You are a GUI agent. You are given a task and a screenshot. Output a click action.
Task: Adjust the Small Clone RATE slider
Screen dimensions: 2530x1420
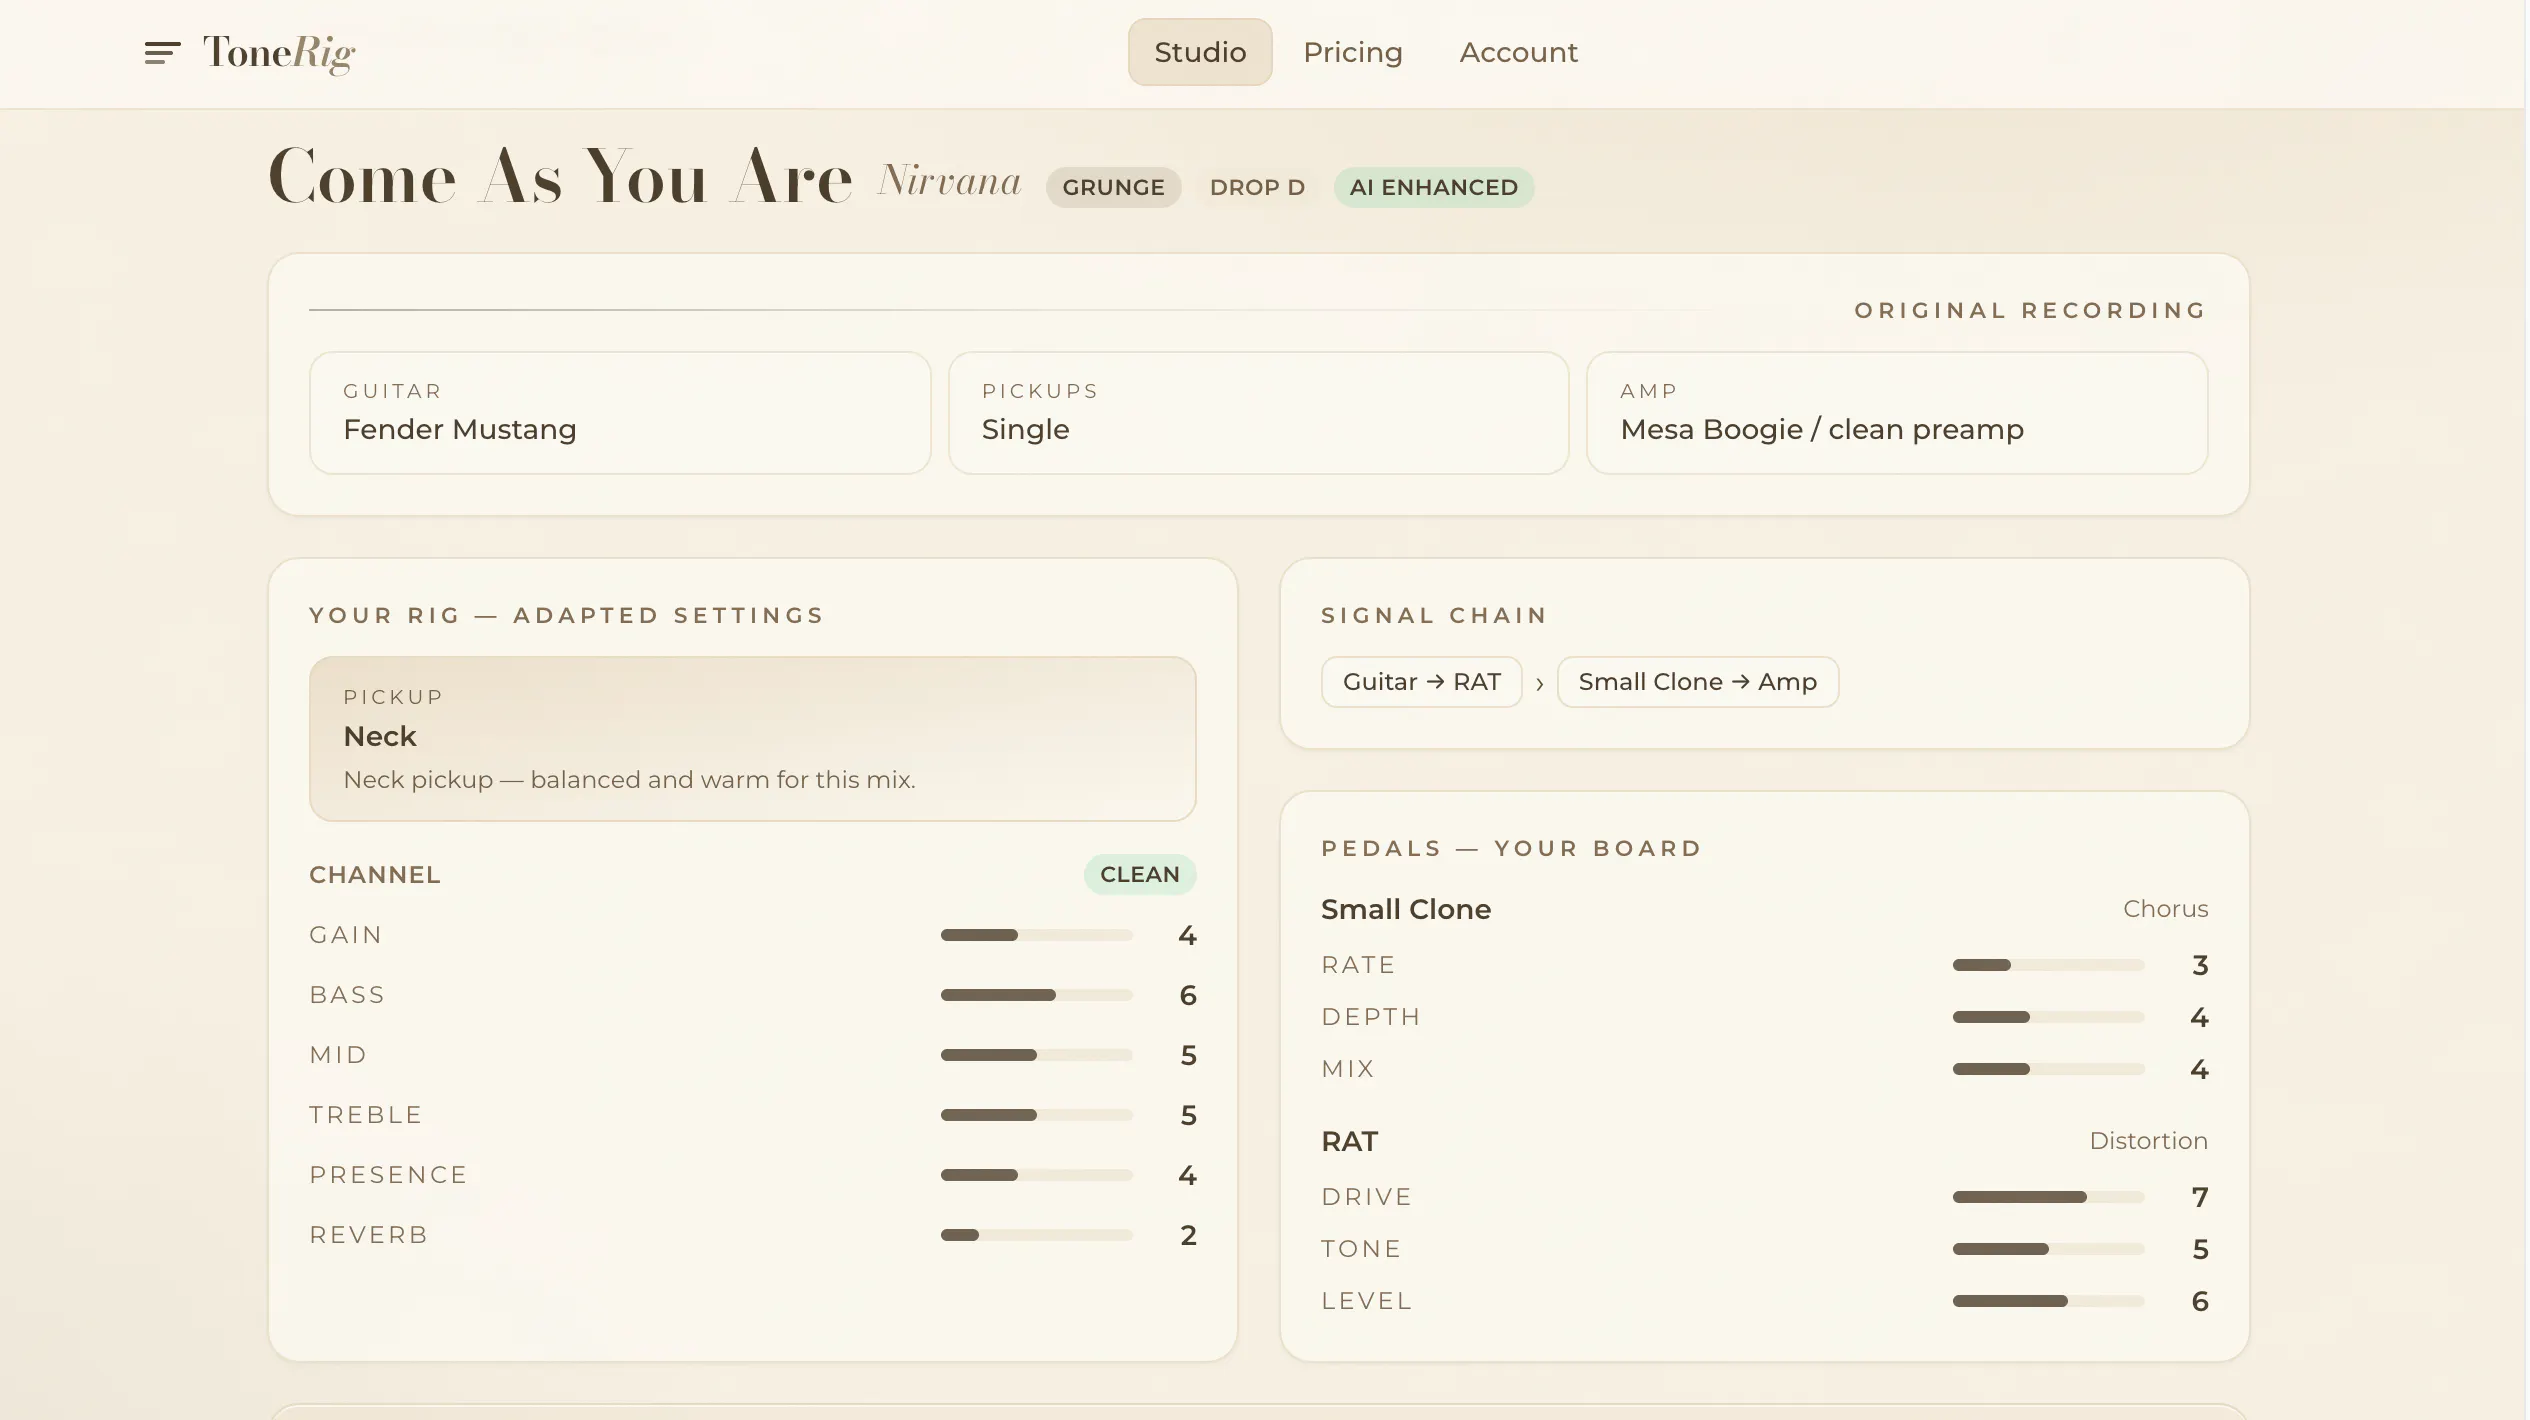(2049, 965)
